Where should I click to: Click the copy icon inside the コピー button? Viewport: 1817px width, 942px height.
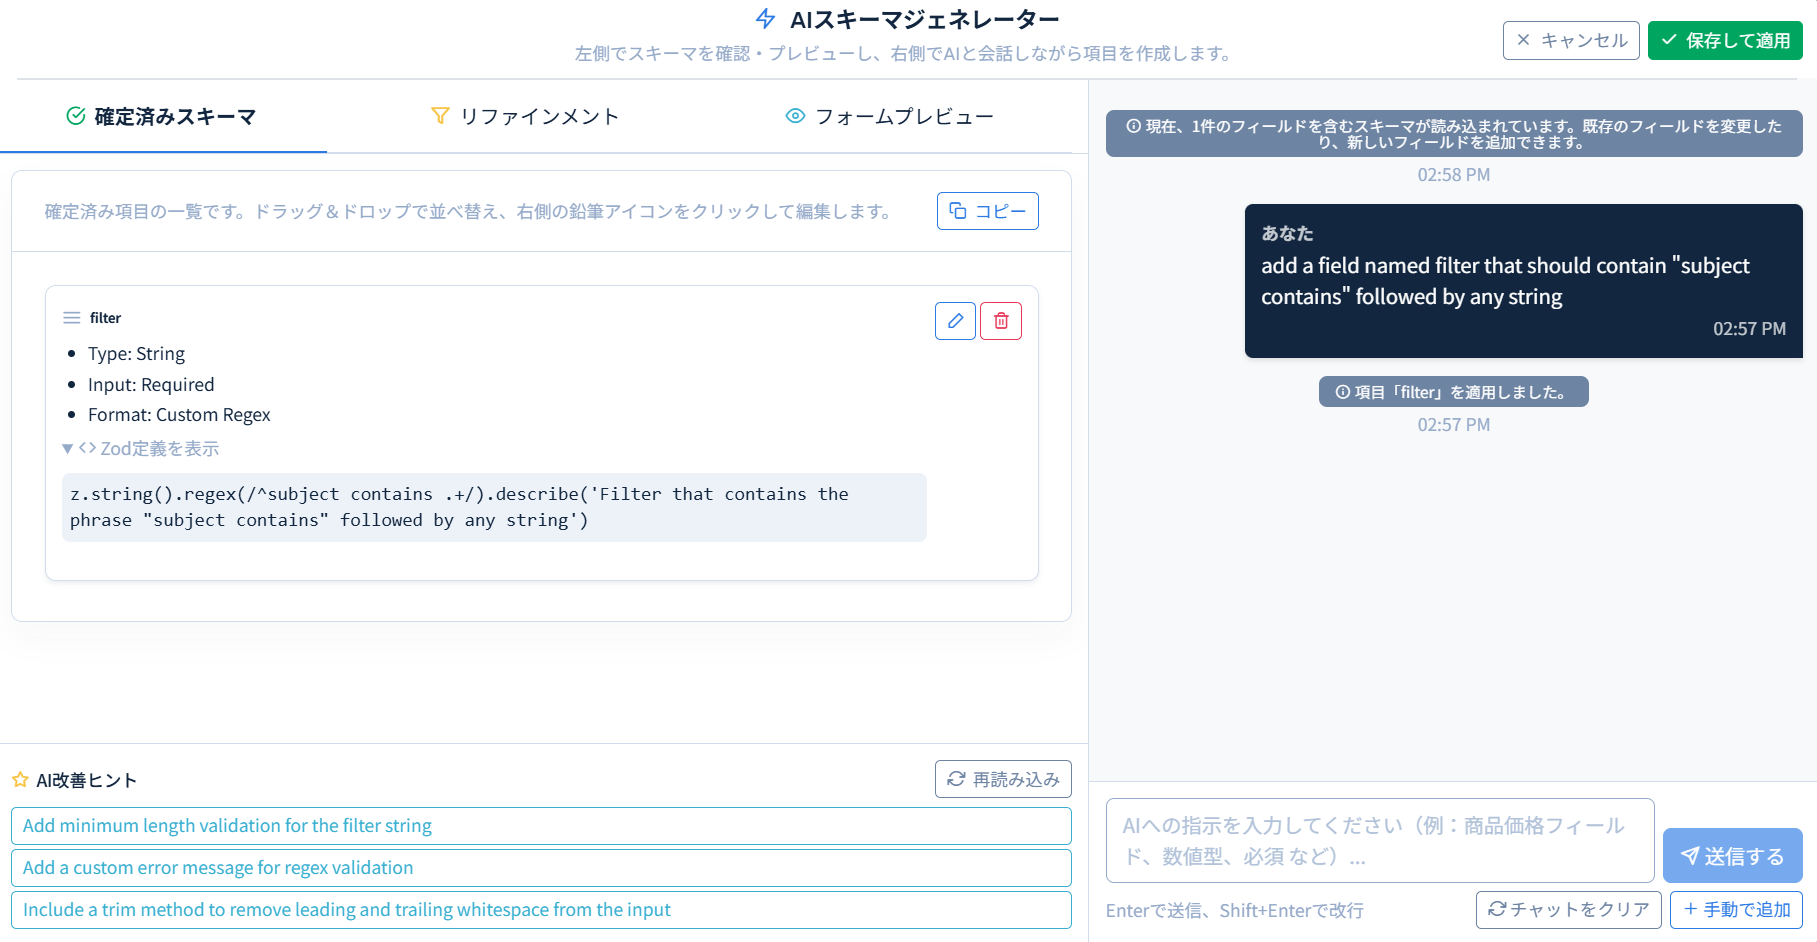pyautogui.click(x=959, y=211)
